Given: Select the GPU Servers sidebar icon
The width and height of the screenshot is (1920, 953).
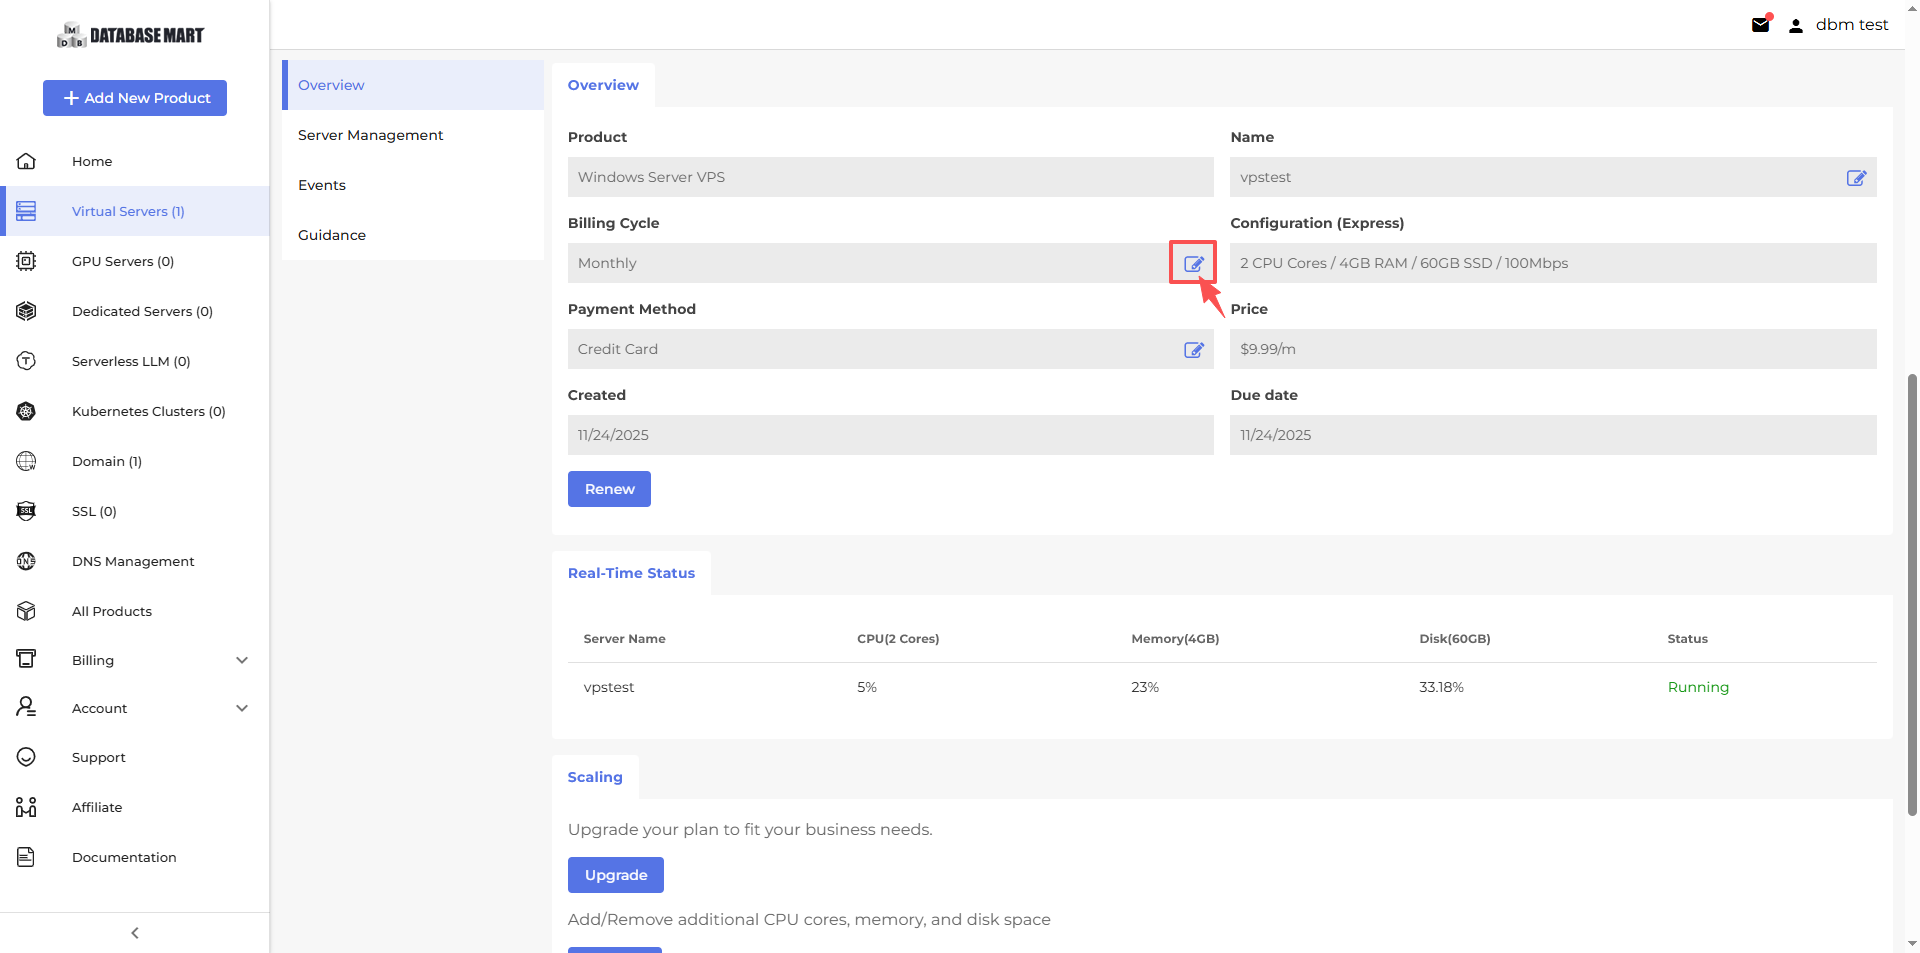Looking at the screenshot, I should coord(27,261).
